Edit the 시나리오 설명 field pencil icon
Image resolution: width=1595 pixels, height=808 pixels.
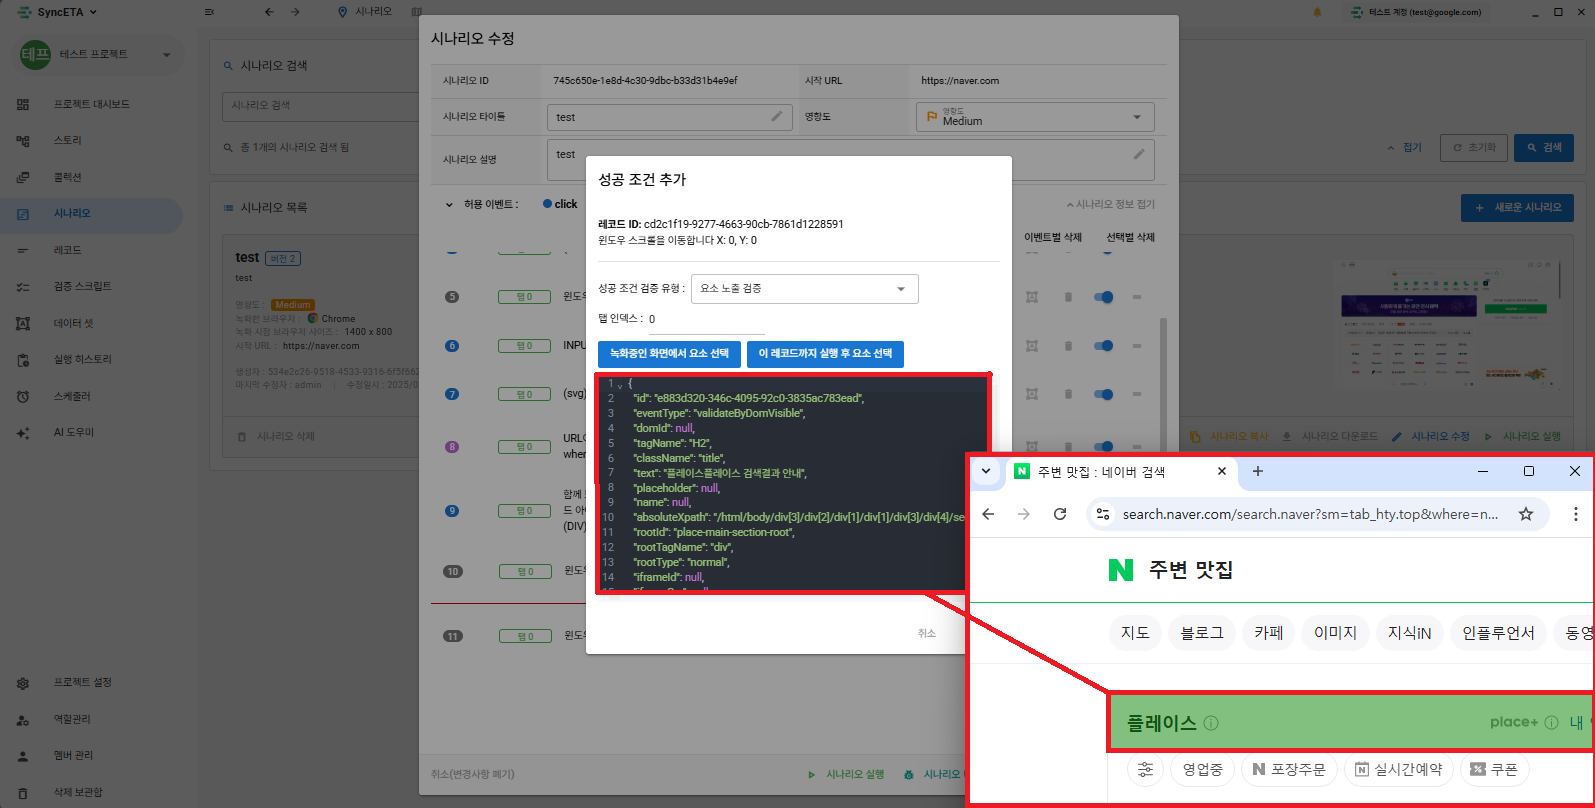point(1138,154)
